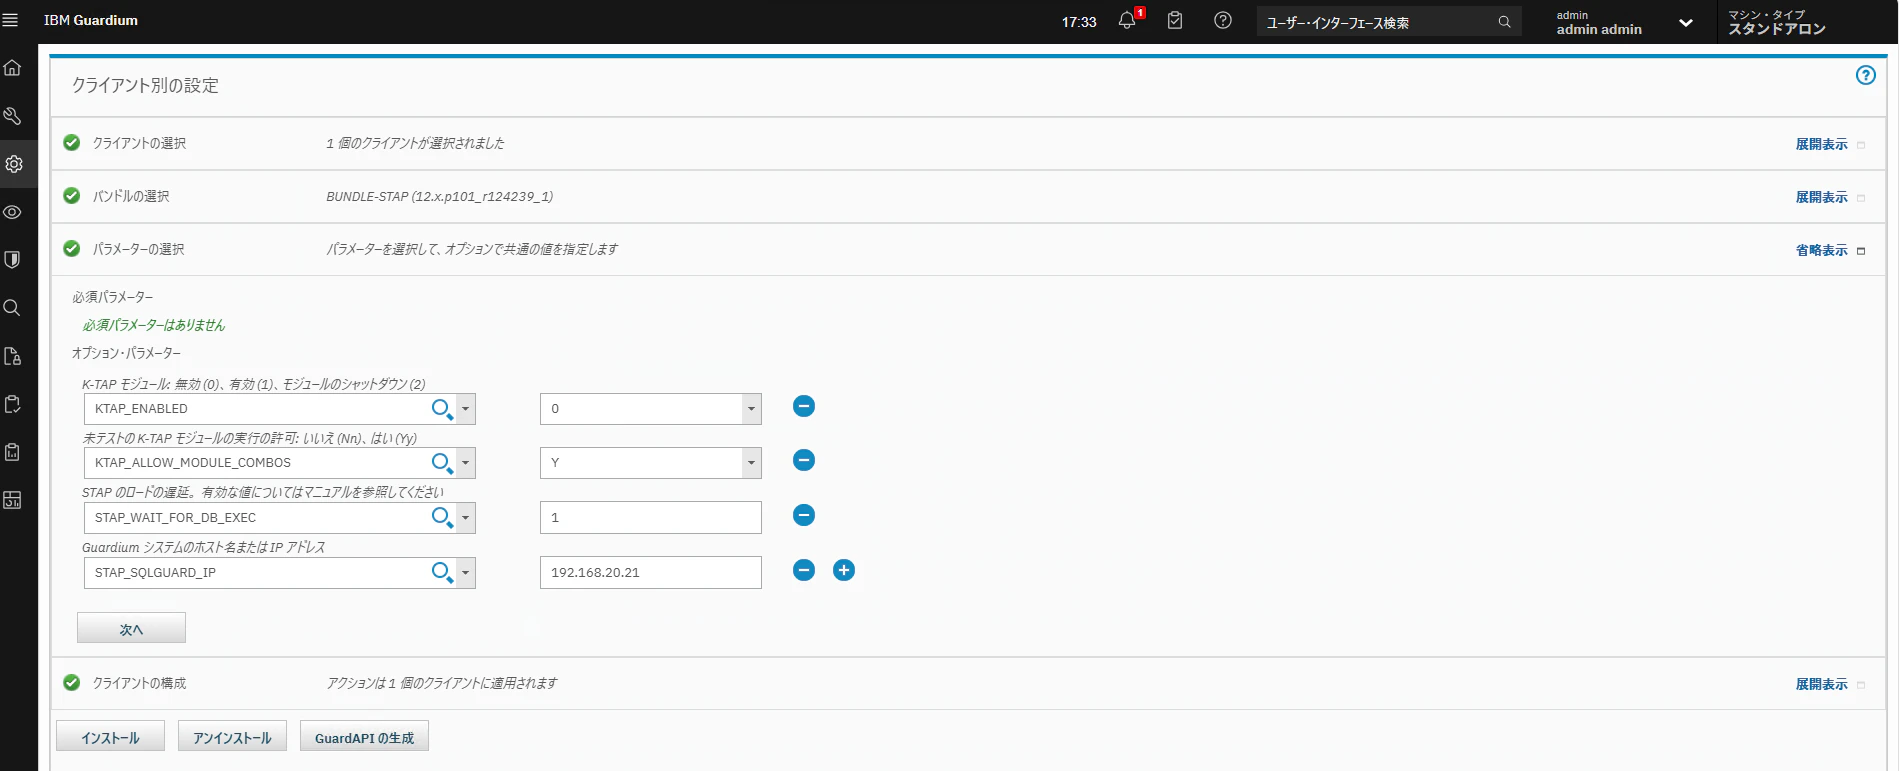Image resolution: width=1901 pixels, height=771 pixels.
Task: Click the 17:33 clock in the header
Action: [x=1079, y=22]
